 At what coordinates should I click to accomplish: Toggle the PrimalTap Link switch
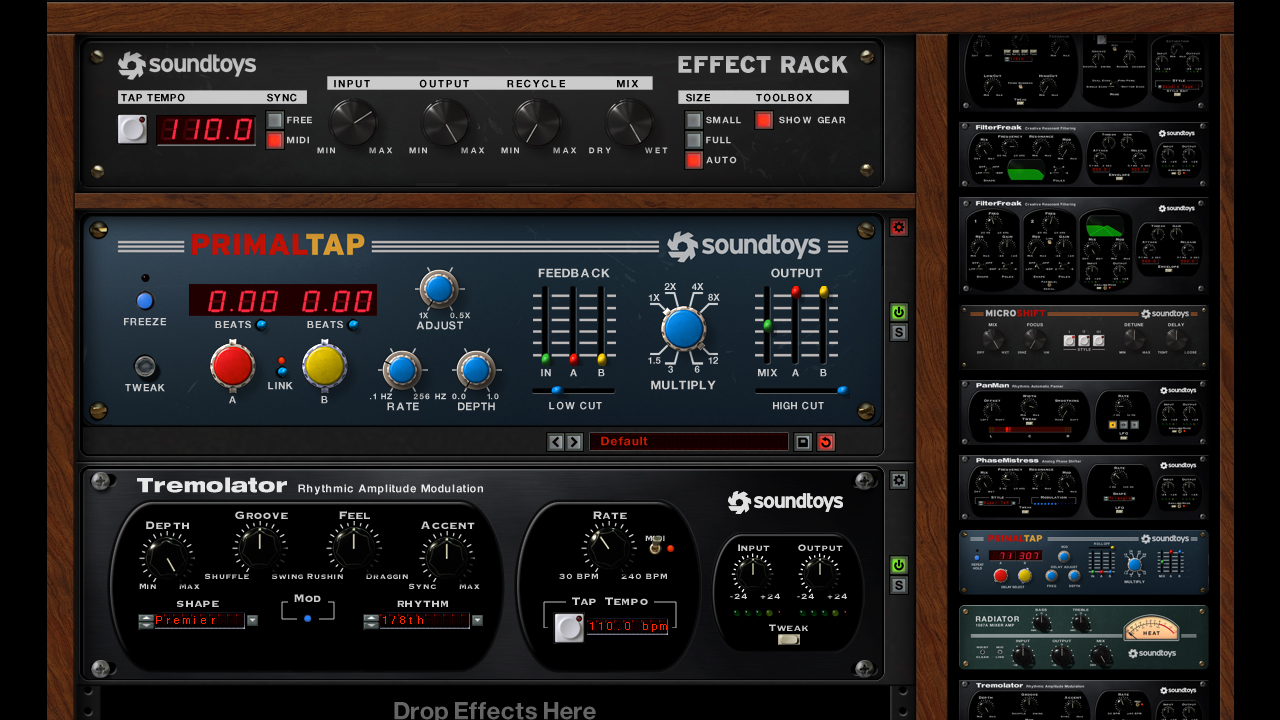[x=282, y=366]
